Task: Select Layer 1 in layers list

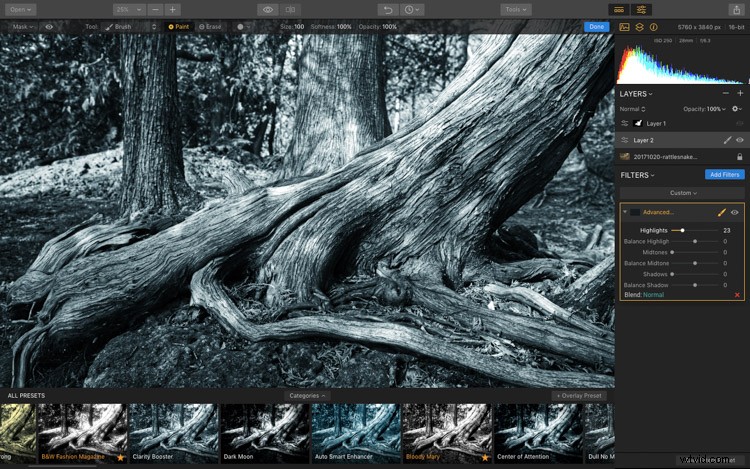Action: point(682,123)
